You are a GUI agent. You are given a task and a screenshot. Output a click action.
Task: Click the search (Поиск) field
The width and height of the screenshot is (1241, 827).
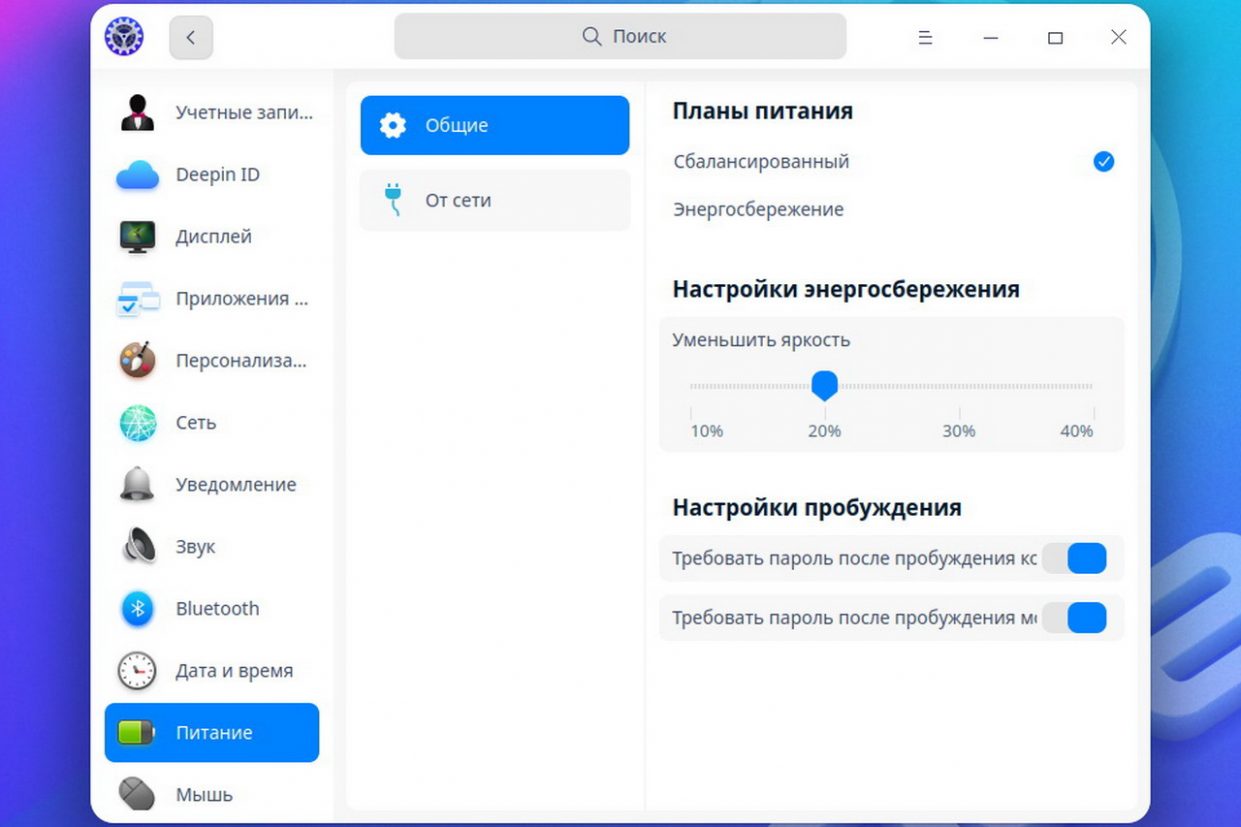(620, 37)
